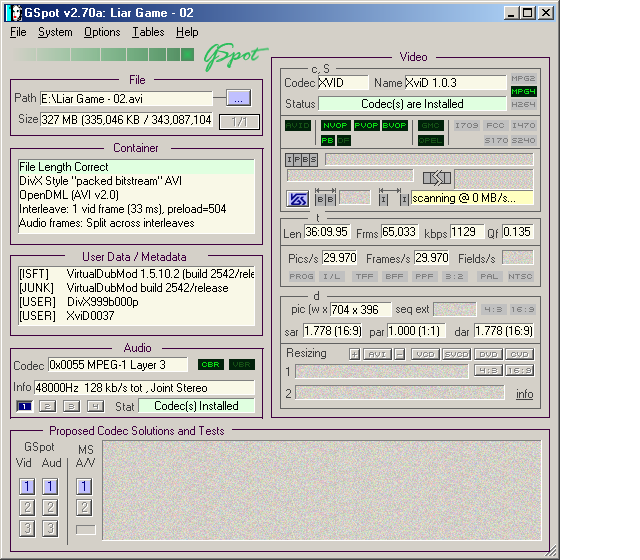The width and height of the screenshot is (640, 560).
Task: Click the browse file path button
Action: click(x=239, y=98)
